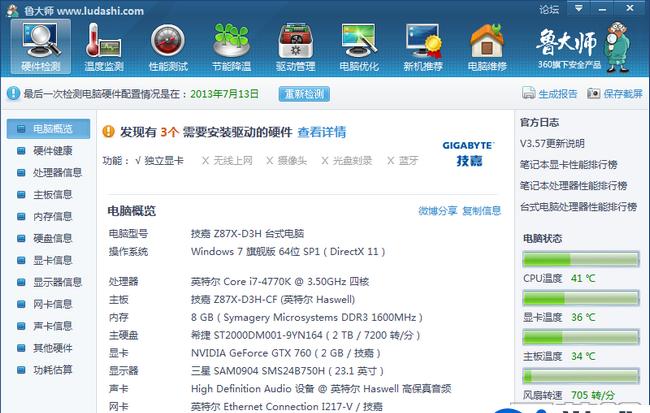Open the 硬件检测 hardware detection tool
This screenshot has width=650, height=413.
(x=41, y=46)
